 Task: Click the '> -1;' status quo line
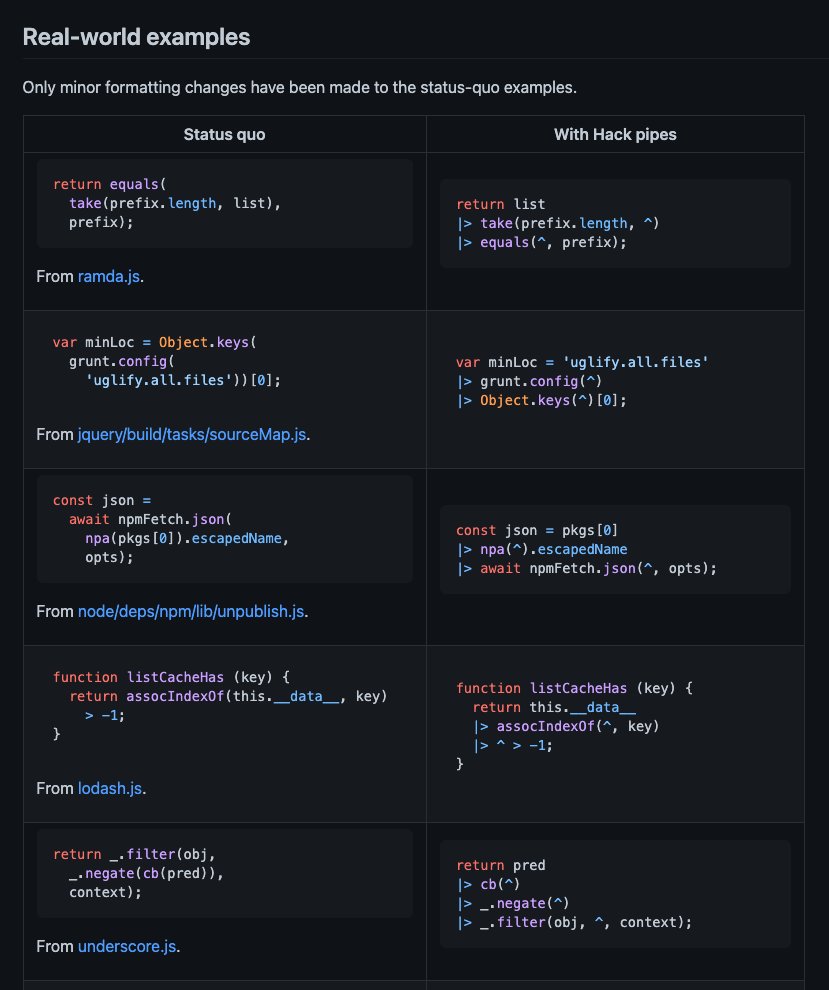(105, 715)
